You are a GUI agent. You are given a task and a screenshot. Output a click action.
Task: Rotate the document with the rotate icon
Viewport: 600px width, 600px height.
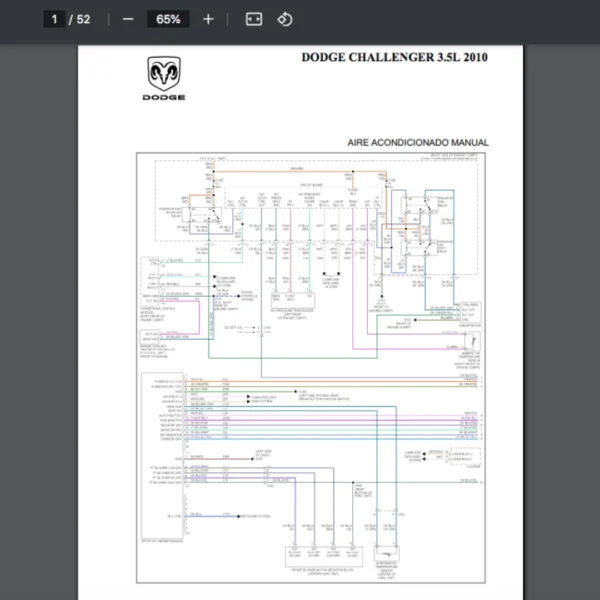point(285,19)
